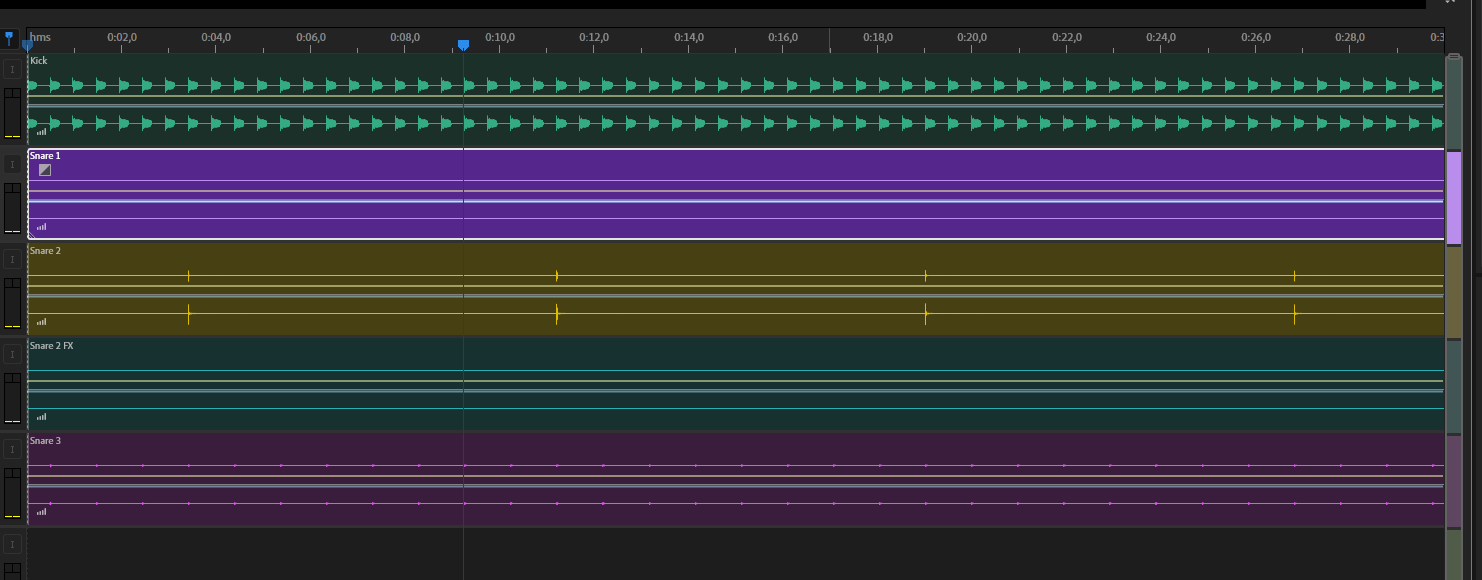Click the 0:18,0 mark on the time ruler
Image resolution: width=1482 pixels, height=580 pixels.
click(878, 38)
